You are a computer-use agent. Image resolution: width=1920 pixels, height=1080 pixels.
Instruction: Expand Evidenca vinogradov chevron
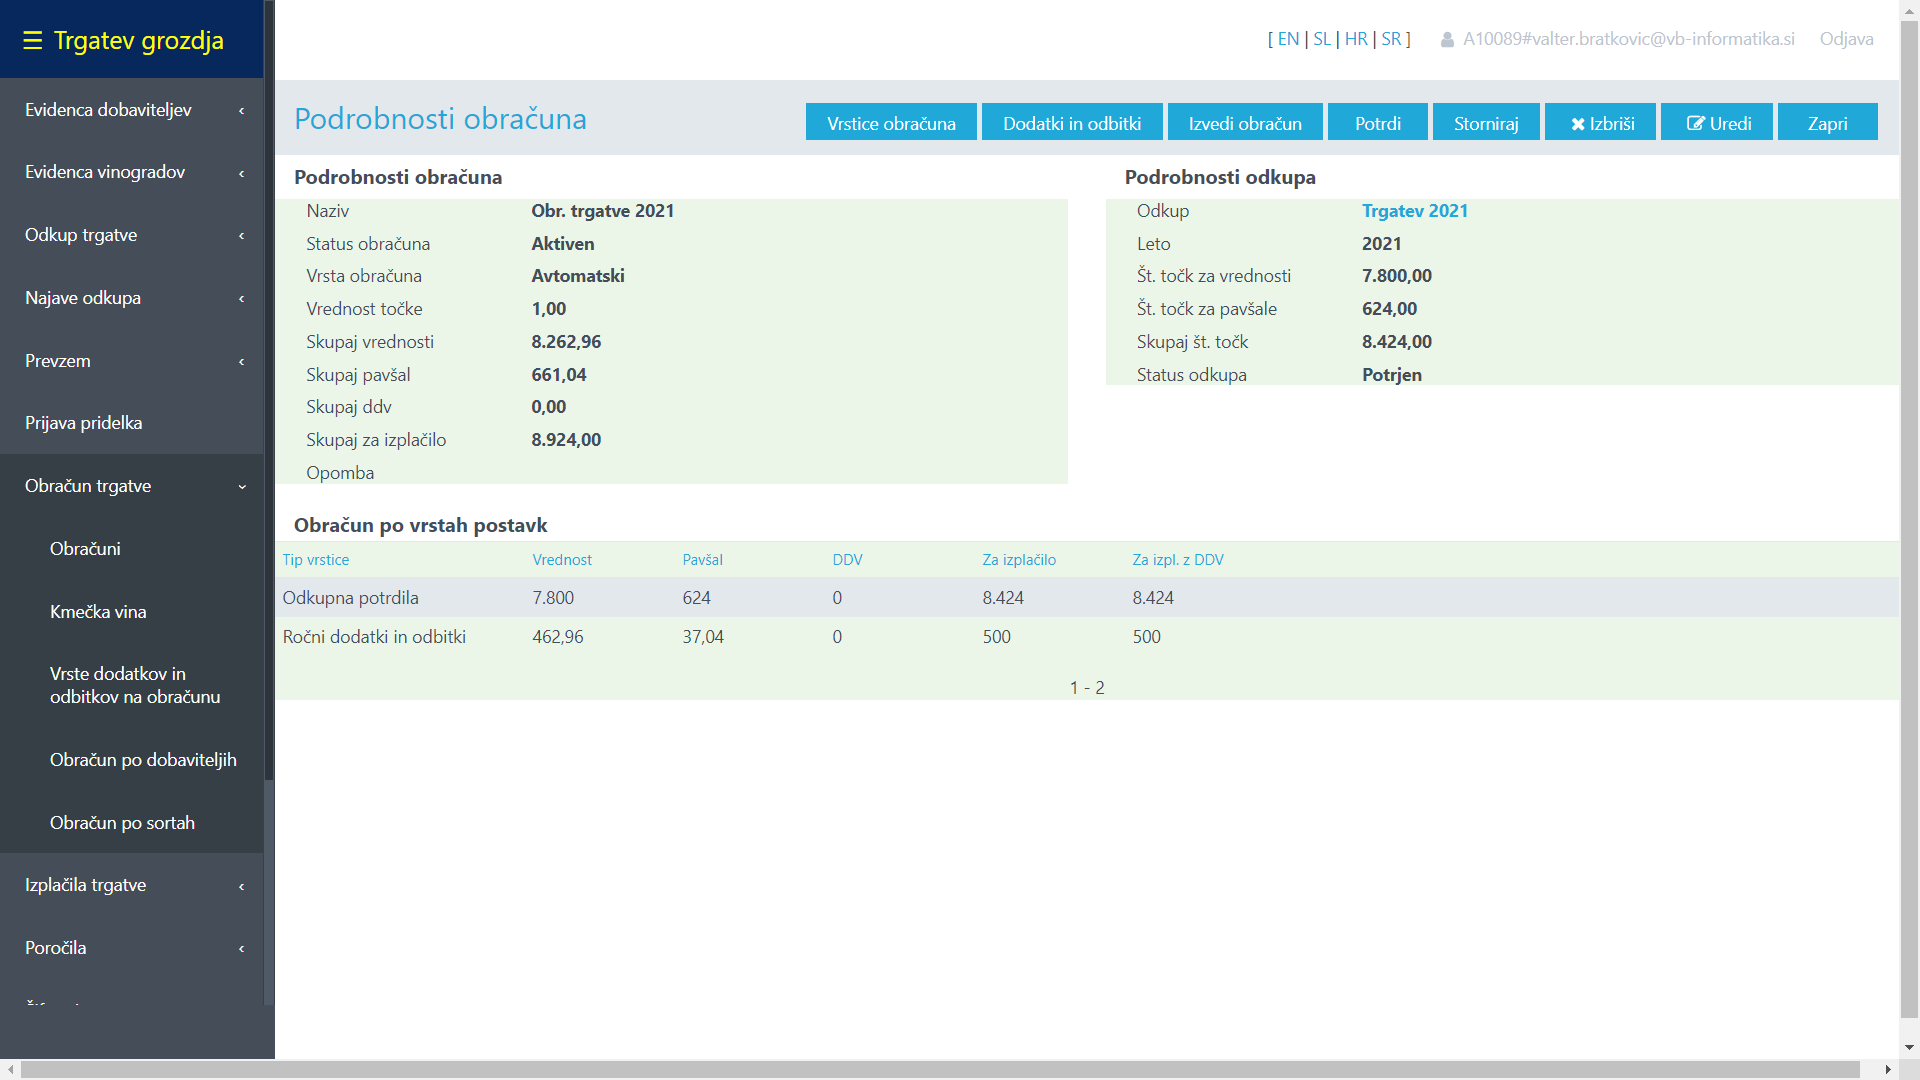tap(241, 173)
